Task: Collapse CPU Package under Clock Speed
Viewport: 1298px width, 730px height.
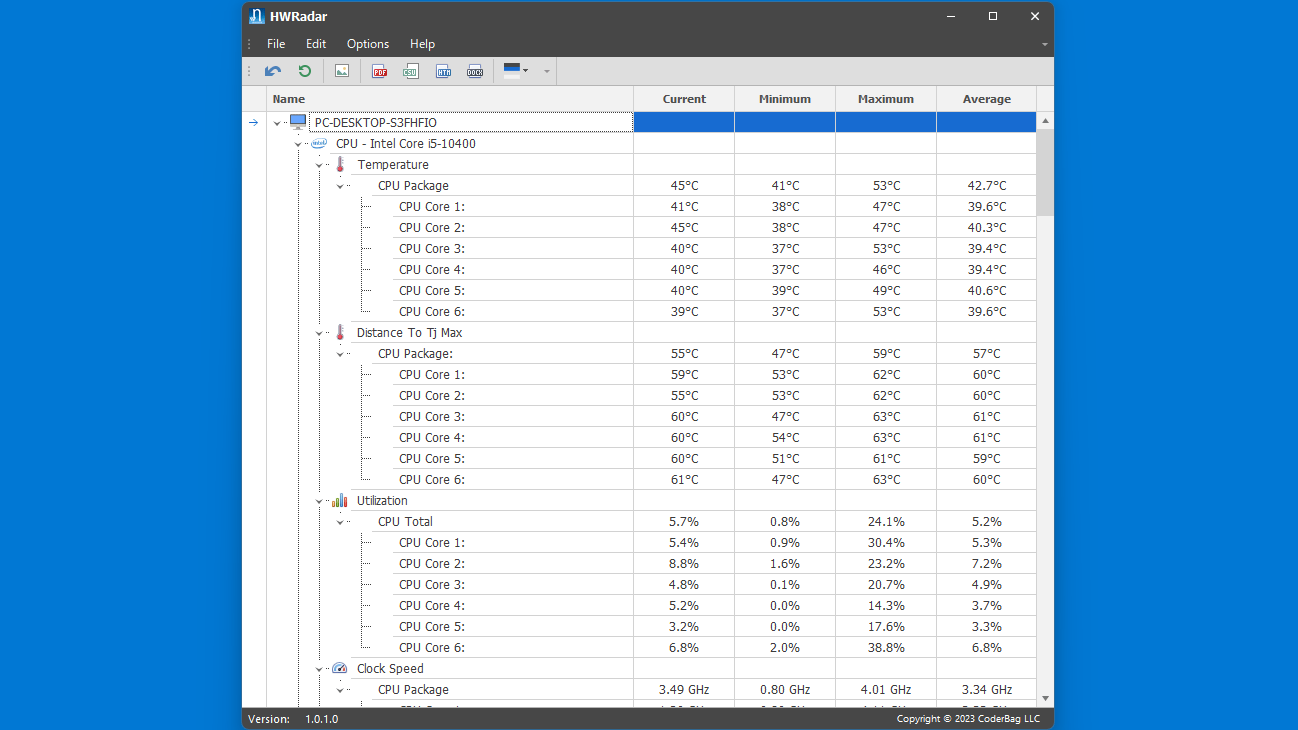Action: point(340,690)
